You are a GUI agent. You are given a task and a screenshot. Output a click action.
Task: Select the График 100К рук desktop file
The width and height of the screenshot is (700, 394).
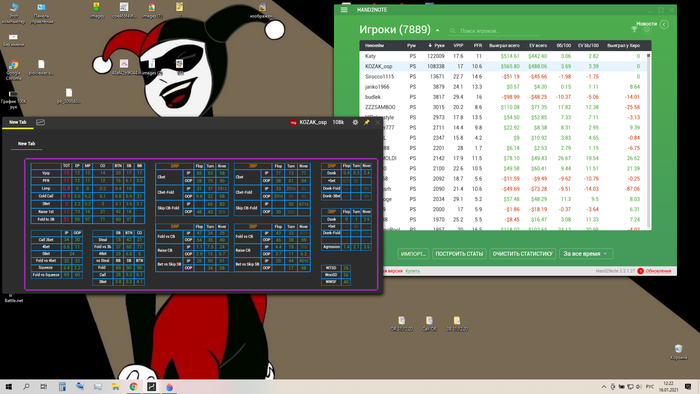coord(13,100)
